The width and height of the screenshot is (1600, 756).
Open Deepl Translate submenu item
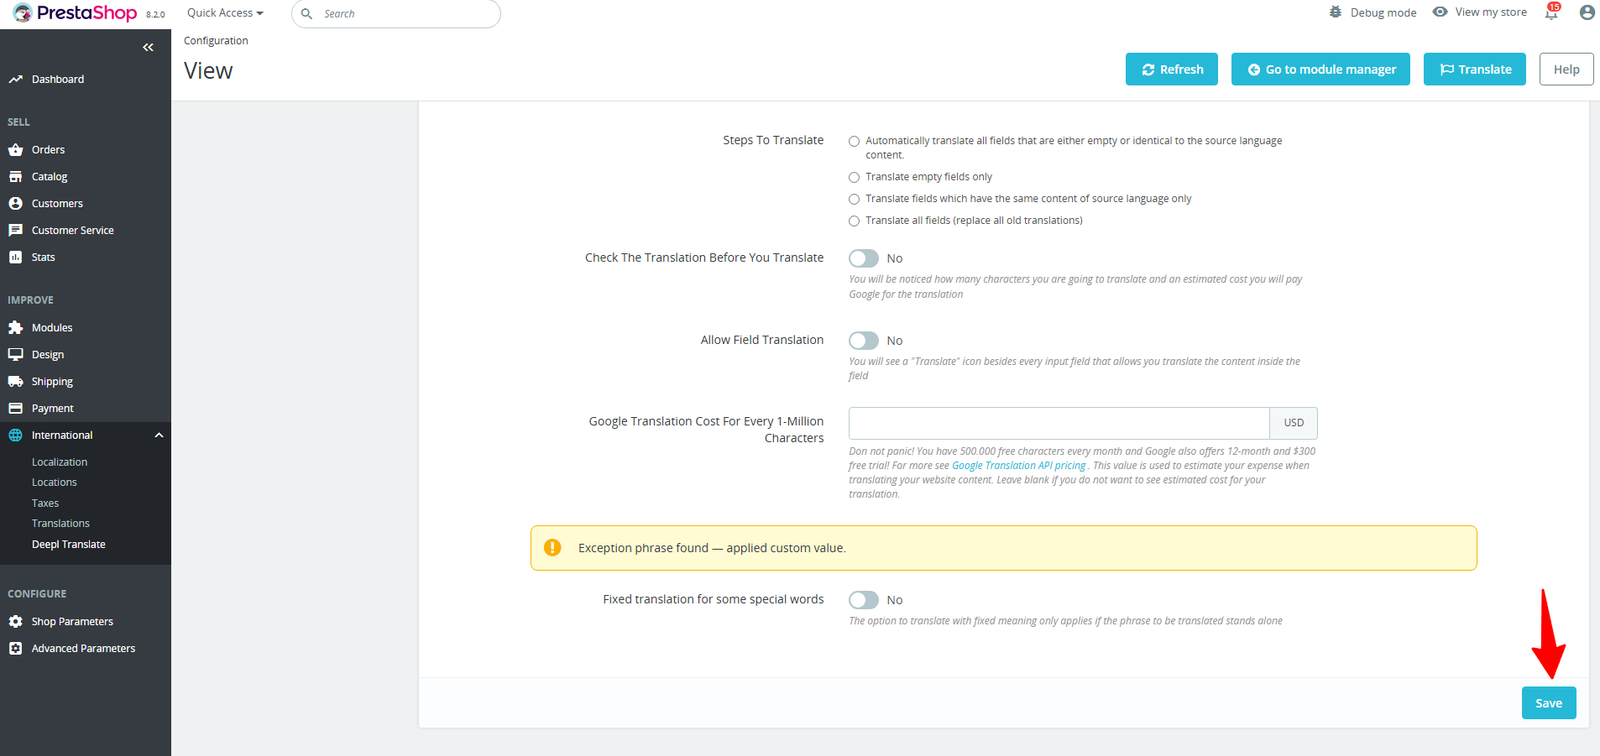[x=68, y=545]
